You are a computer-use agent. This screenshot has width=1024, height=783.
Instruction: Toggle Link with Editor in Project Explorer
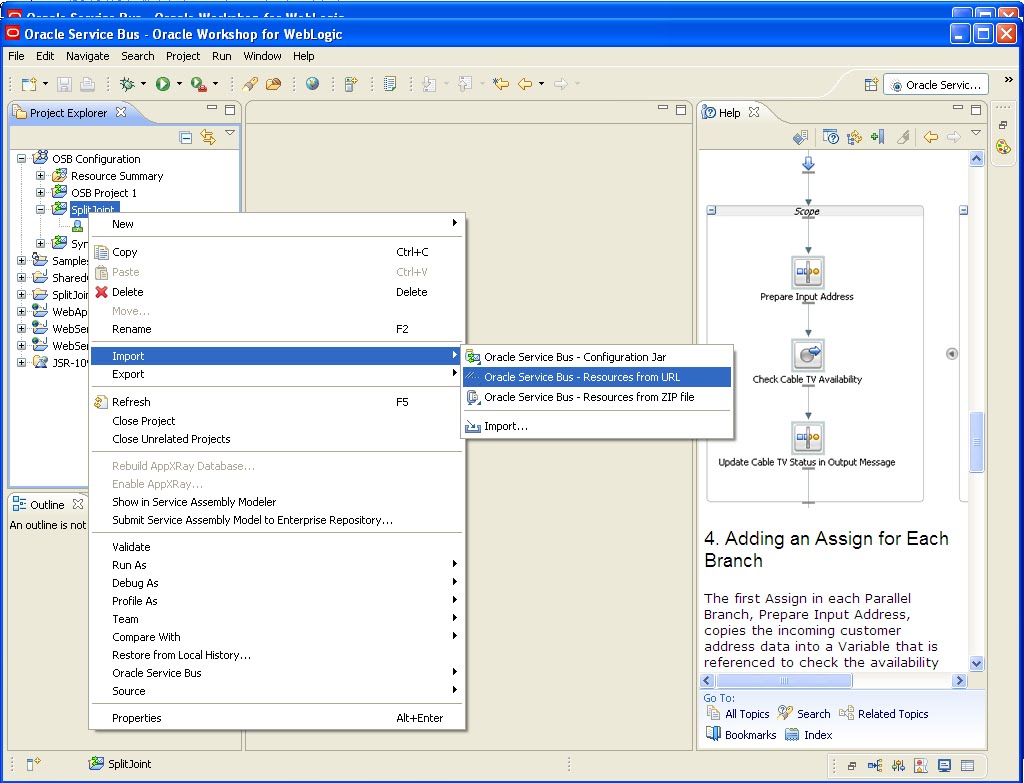(208, 137)
